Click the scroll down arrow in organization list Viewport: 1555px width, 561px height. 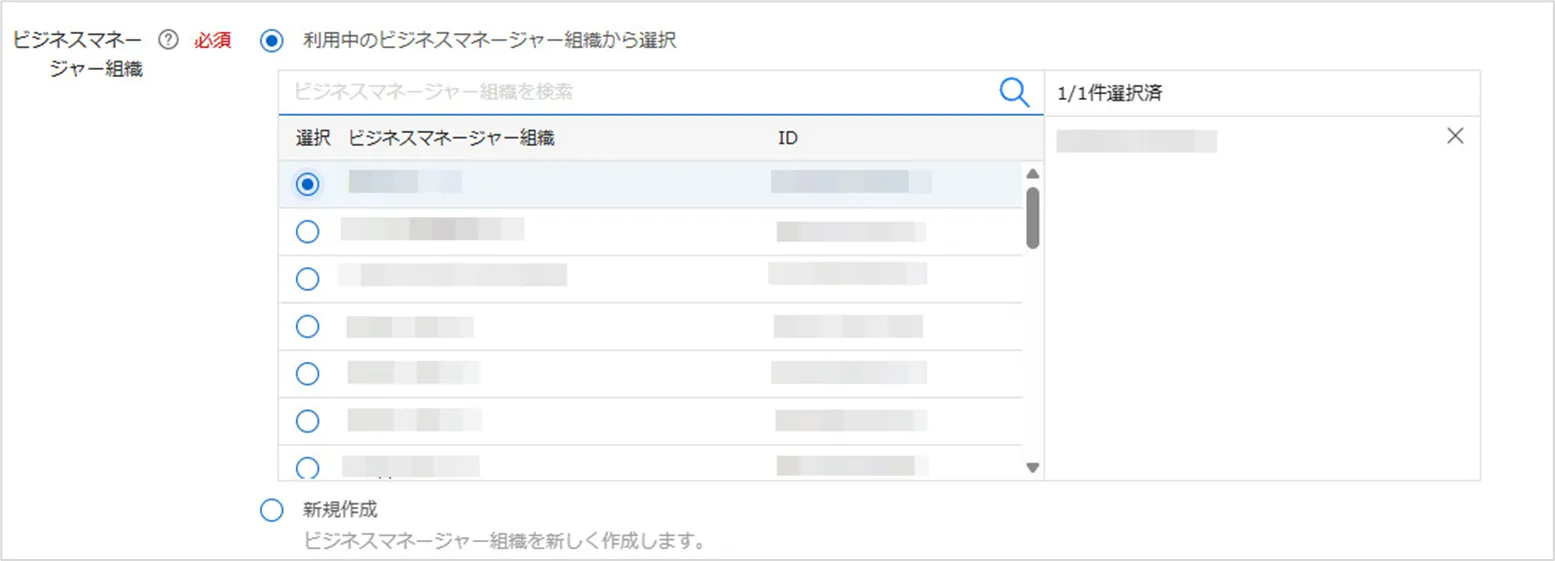1033,467
